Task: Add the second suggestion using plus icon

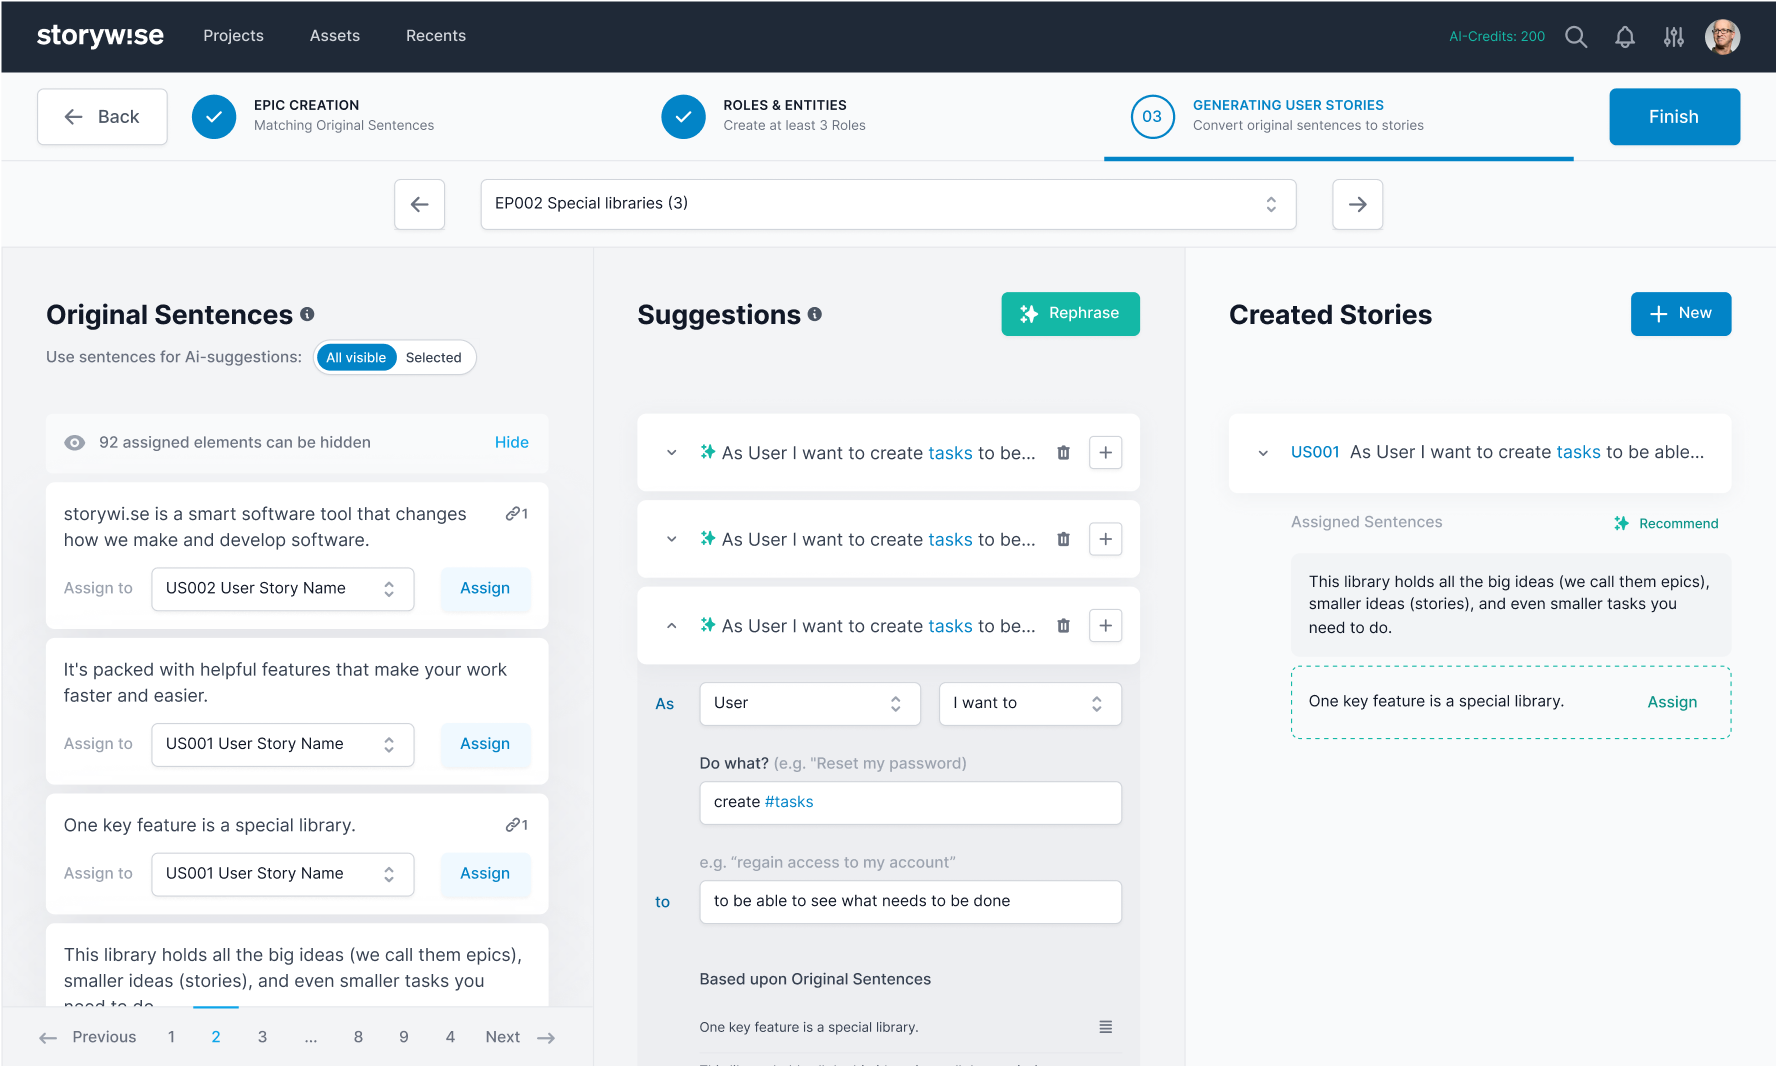Action: (1105, 539)
